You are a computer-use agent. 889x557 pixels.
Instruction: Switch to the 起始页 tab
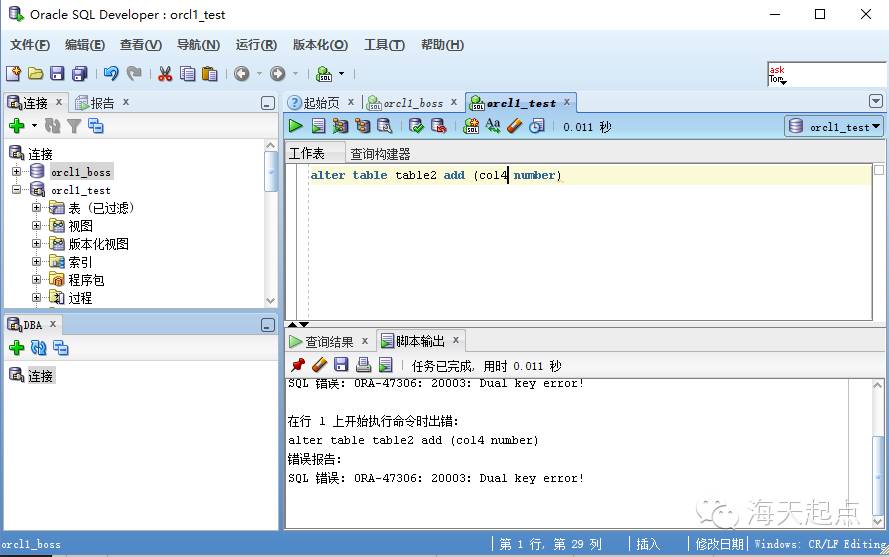coord(321,103)
